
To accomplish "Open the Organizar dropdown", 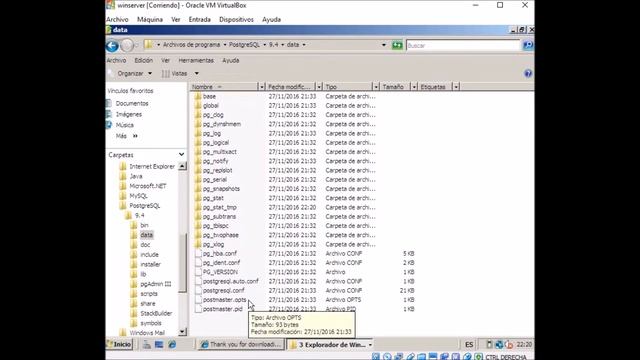I will click(x=134, y=73).
